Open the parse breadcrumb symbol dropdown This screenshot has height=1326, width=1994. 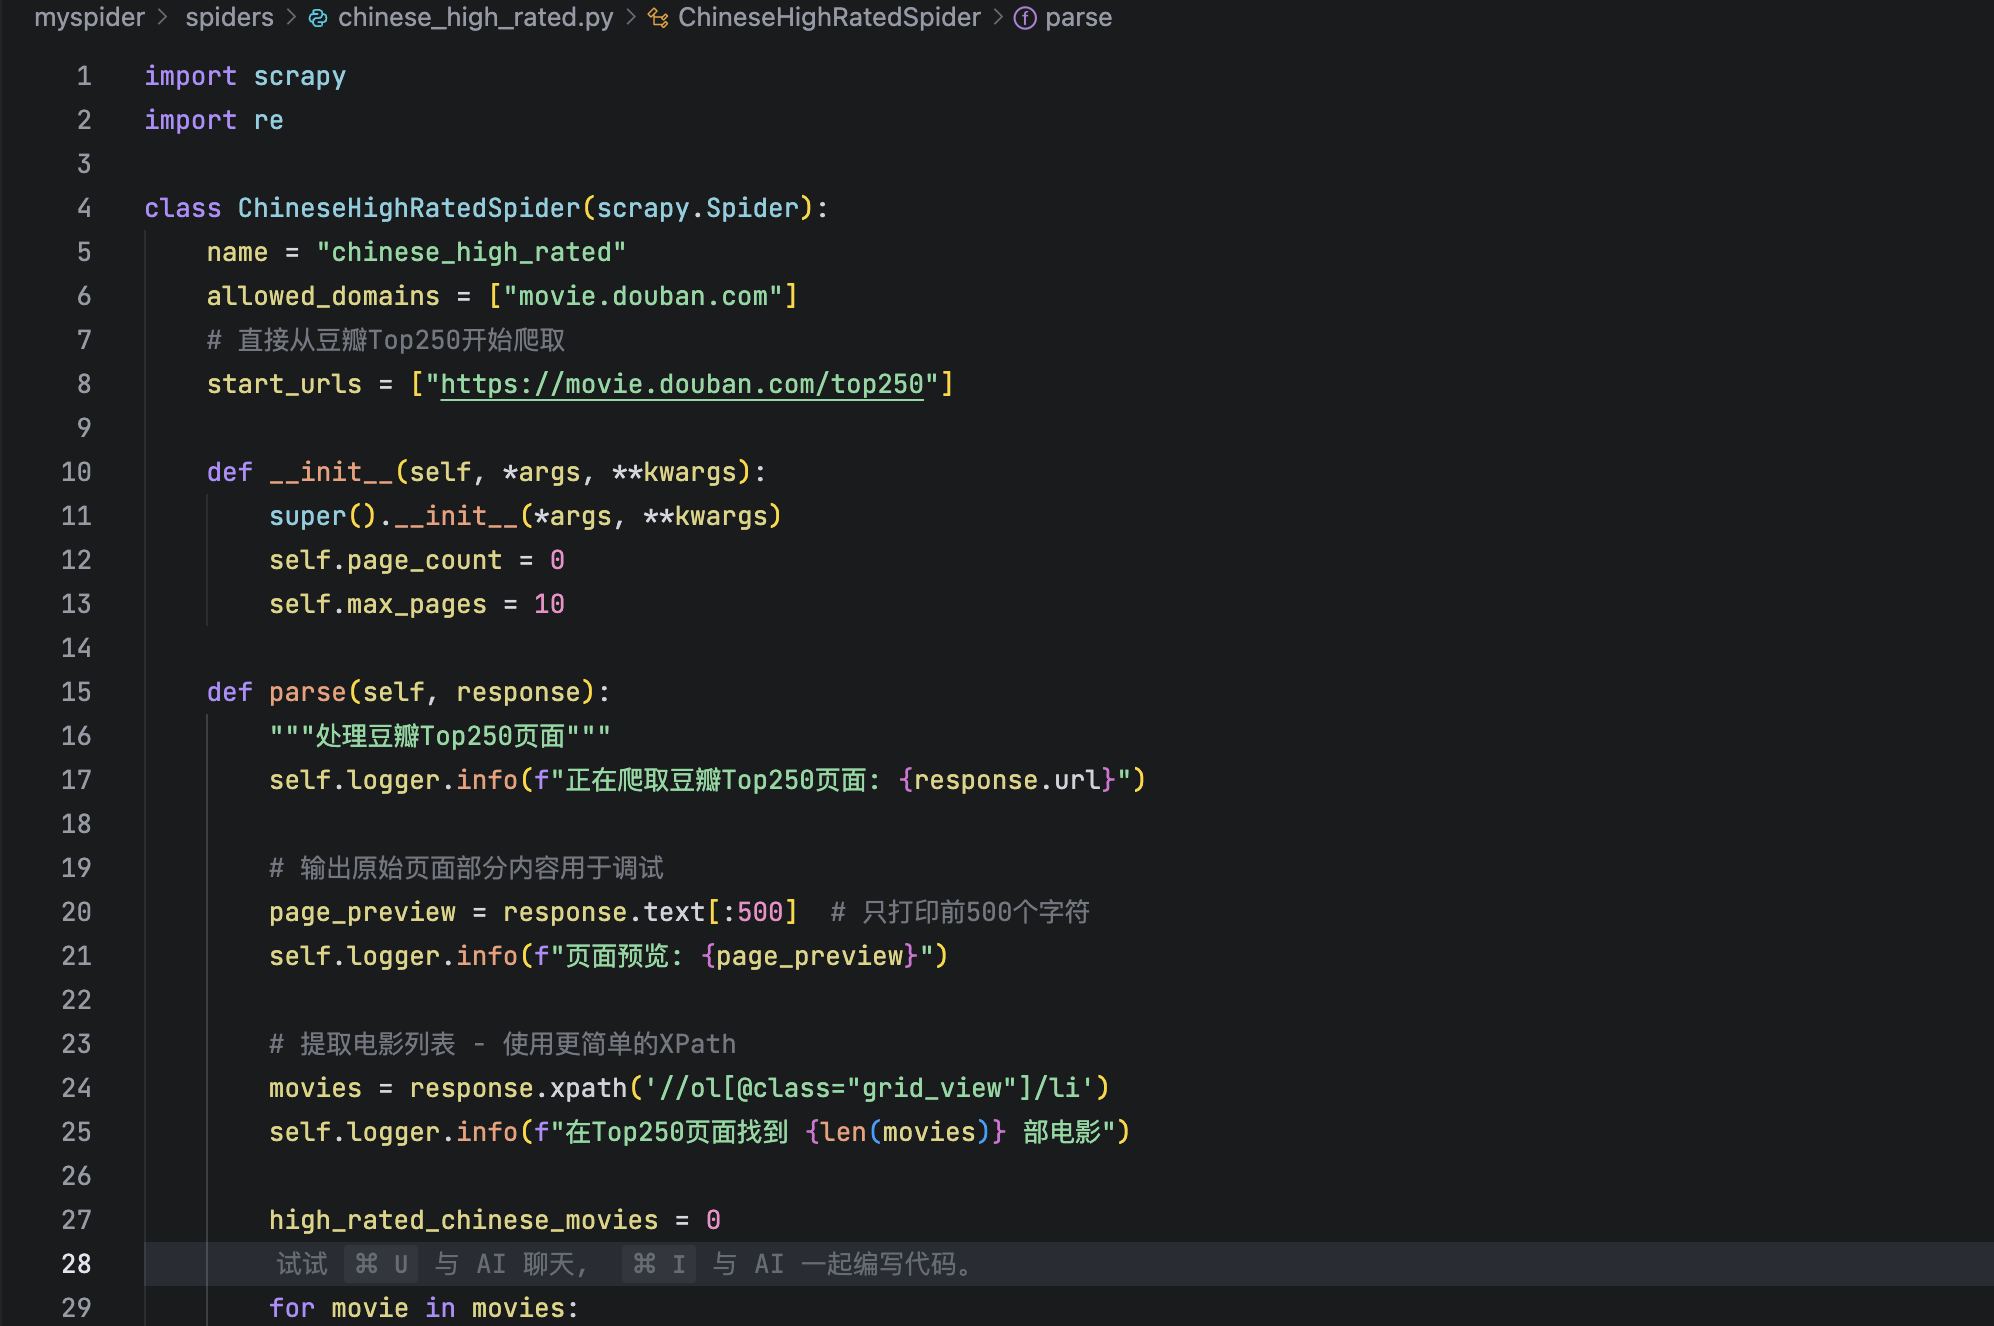(x=1078, y=18)
